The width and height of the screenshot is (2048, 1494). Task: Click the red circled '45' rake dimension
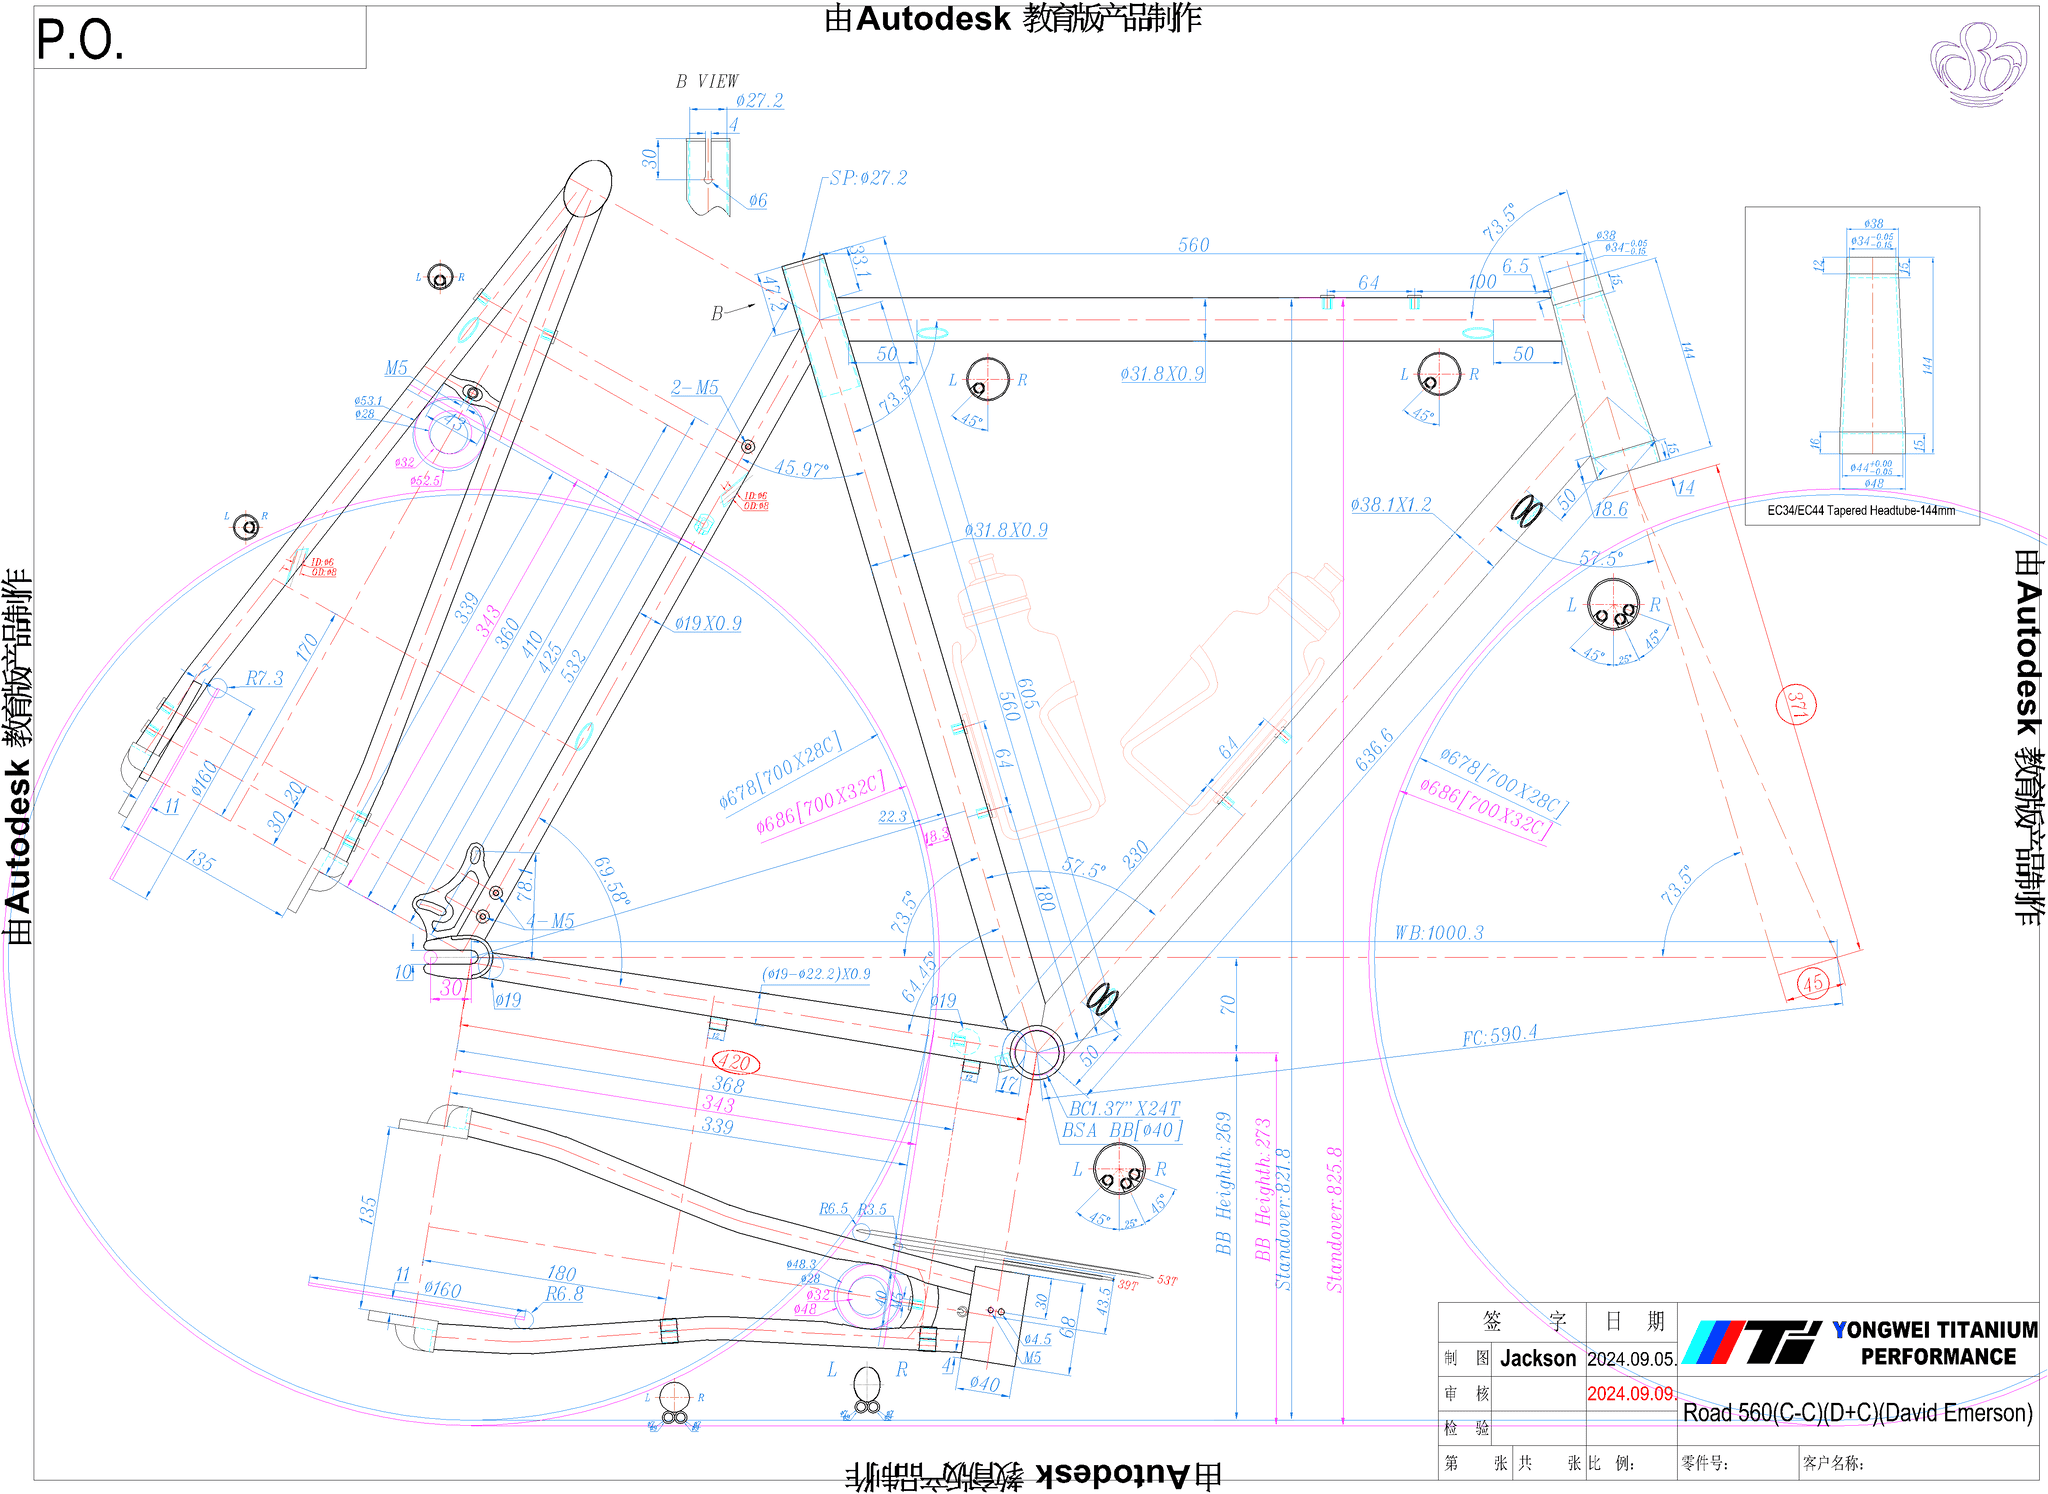pos(1814,983)
